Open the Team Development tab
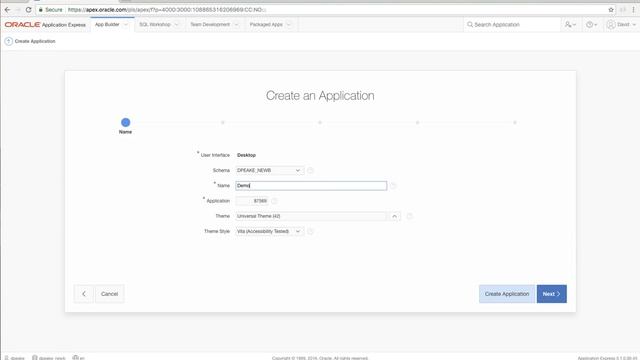The height and width of the screenshot is (360, 640). (x=210, y=24)
